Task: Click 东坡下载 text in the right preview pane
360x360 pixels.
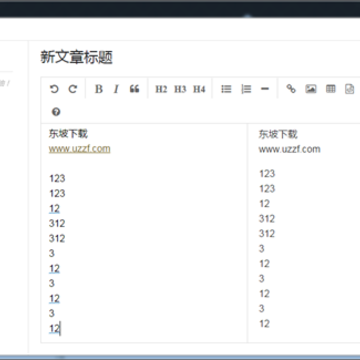Action: click(x=278, y=134)
